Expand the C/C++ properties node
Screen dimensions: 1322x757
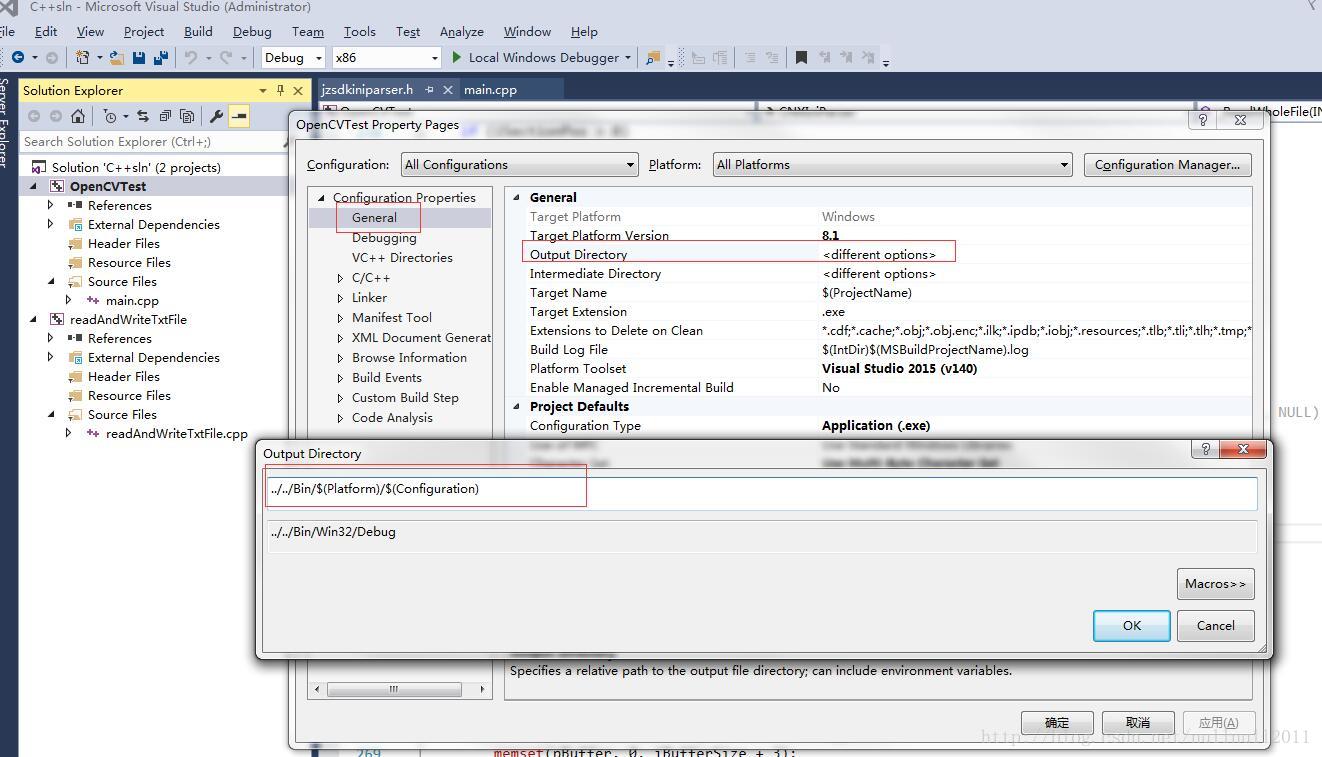340,278
